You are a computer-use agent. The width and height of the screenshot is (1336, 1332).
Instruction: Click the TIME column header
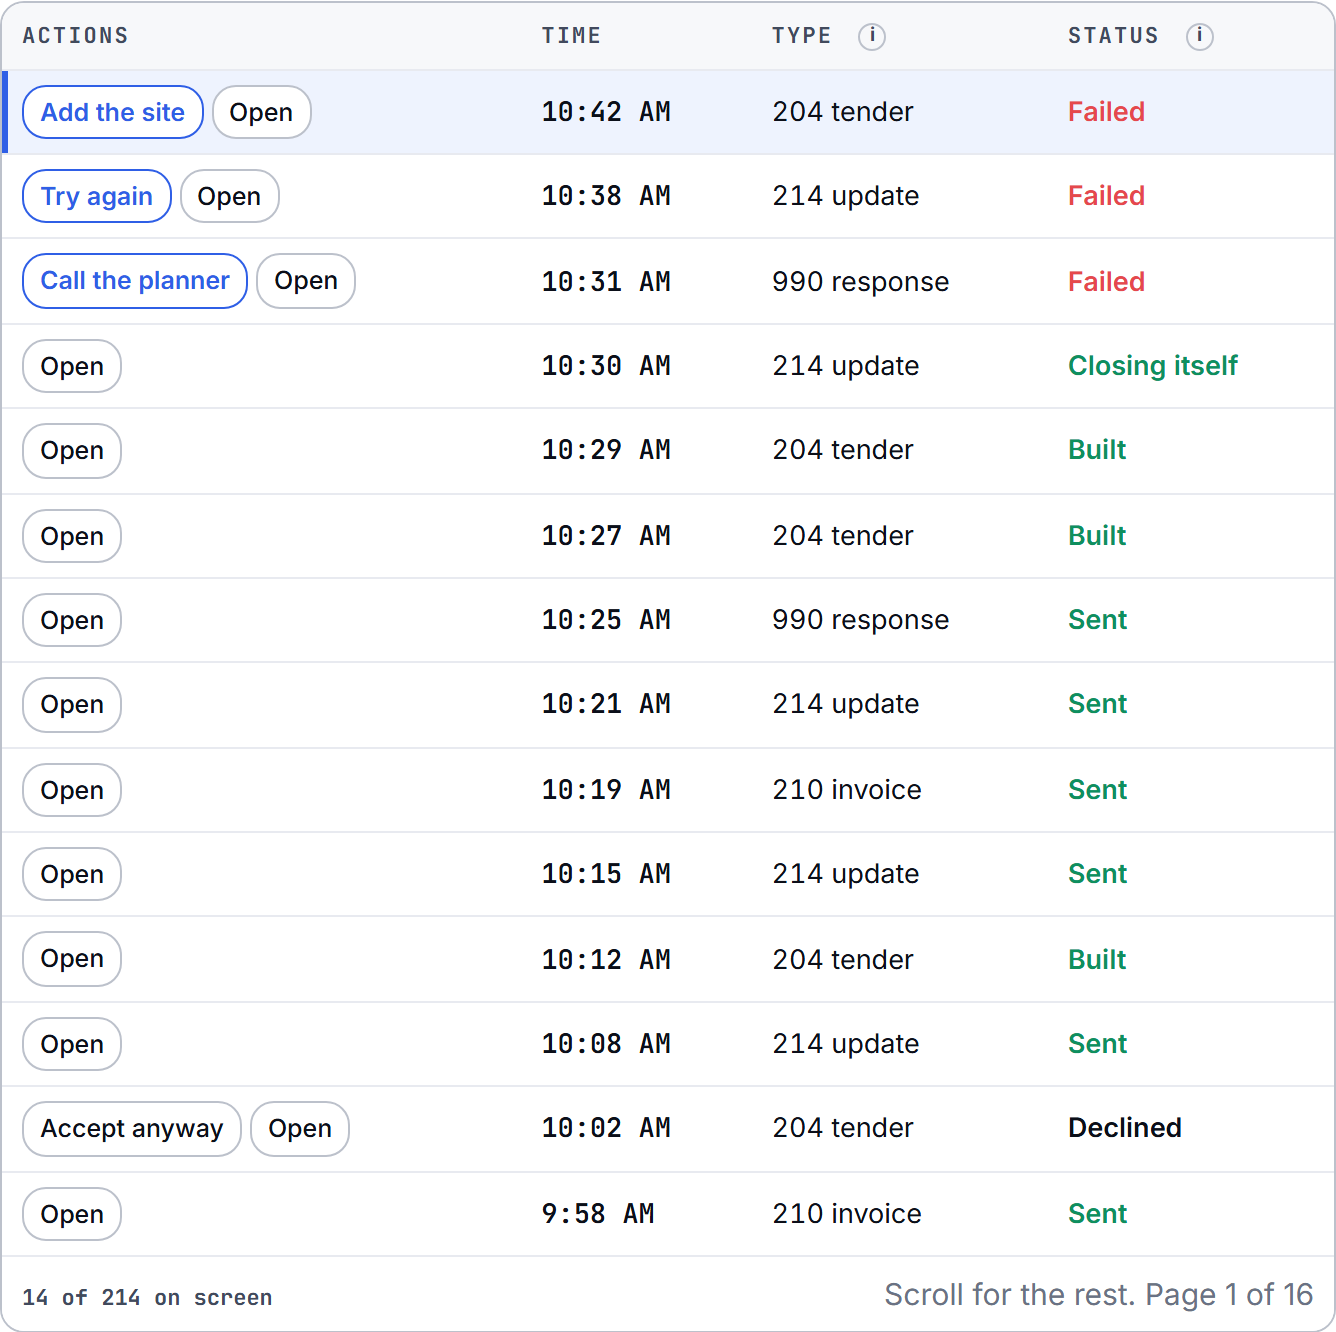(x=572, y=36)
